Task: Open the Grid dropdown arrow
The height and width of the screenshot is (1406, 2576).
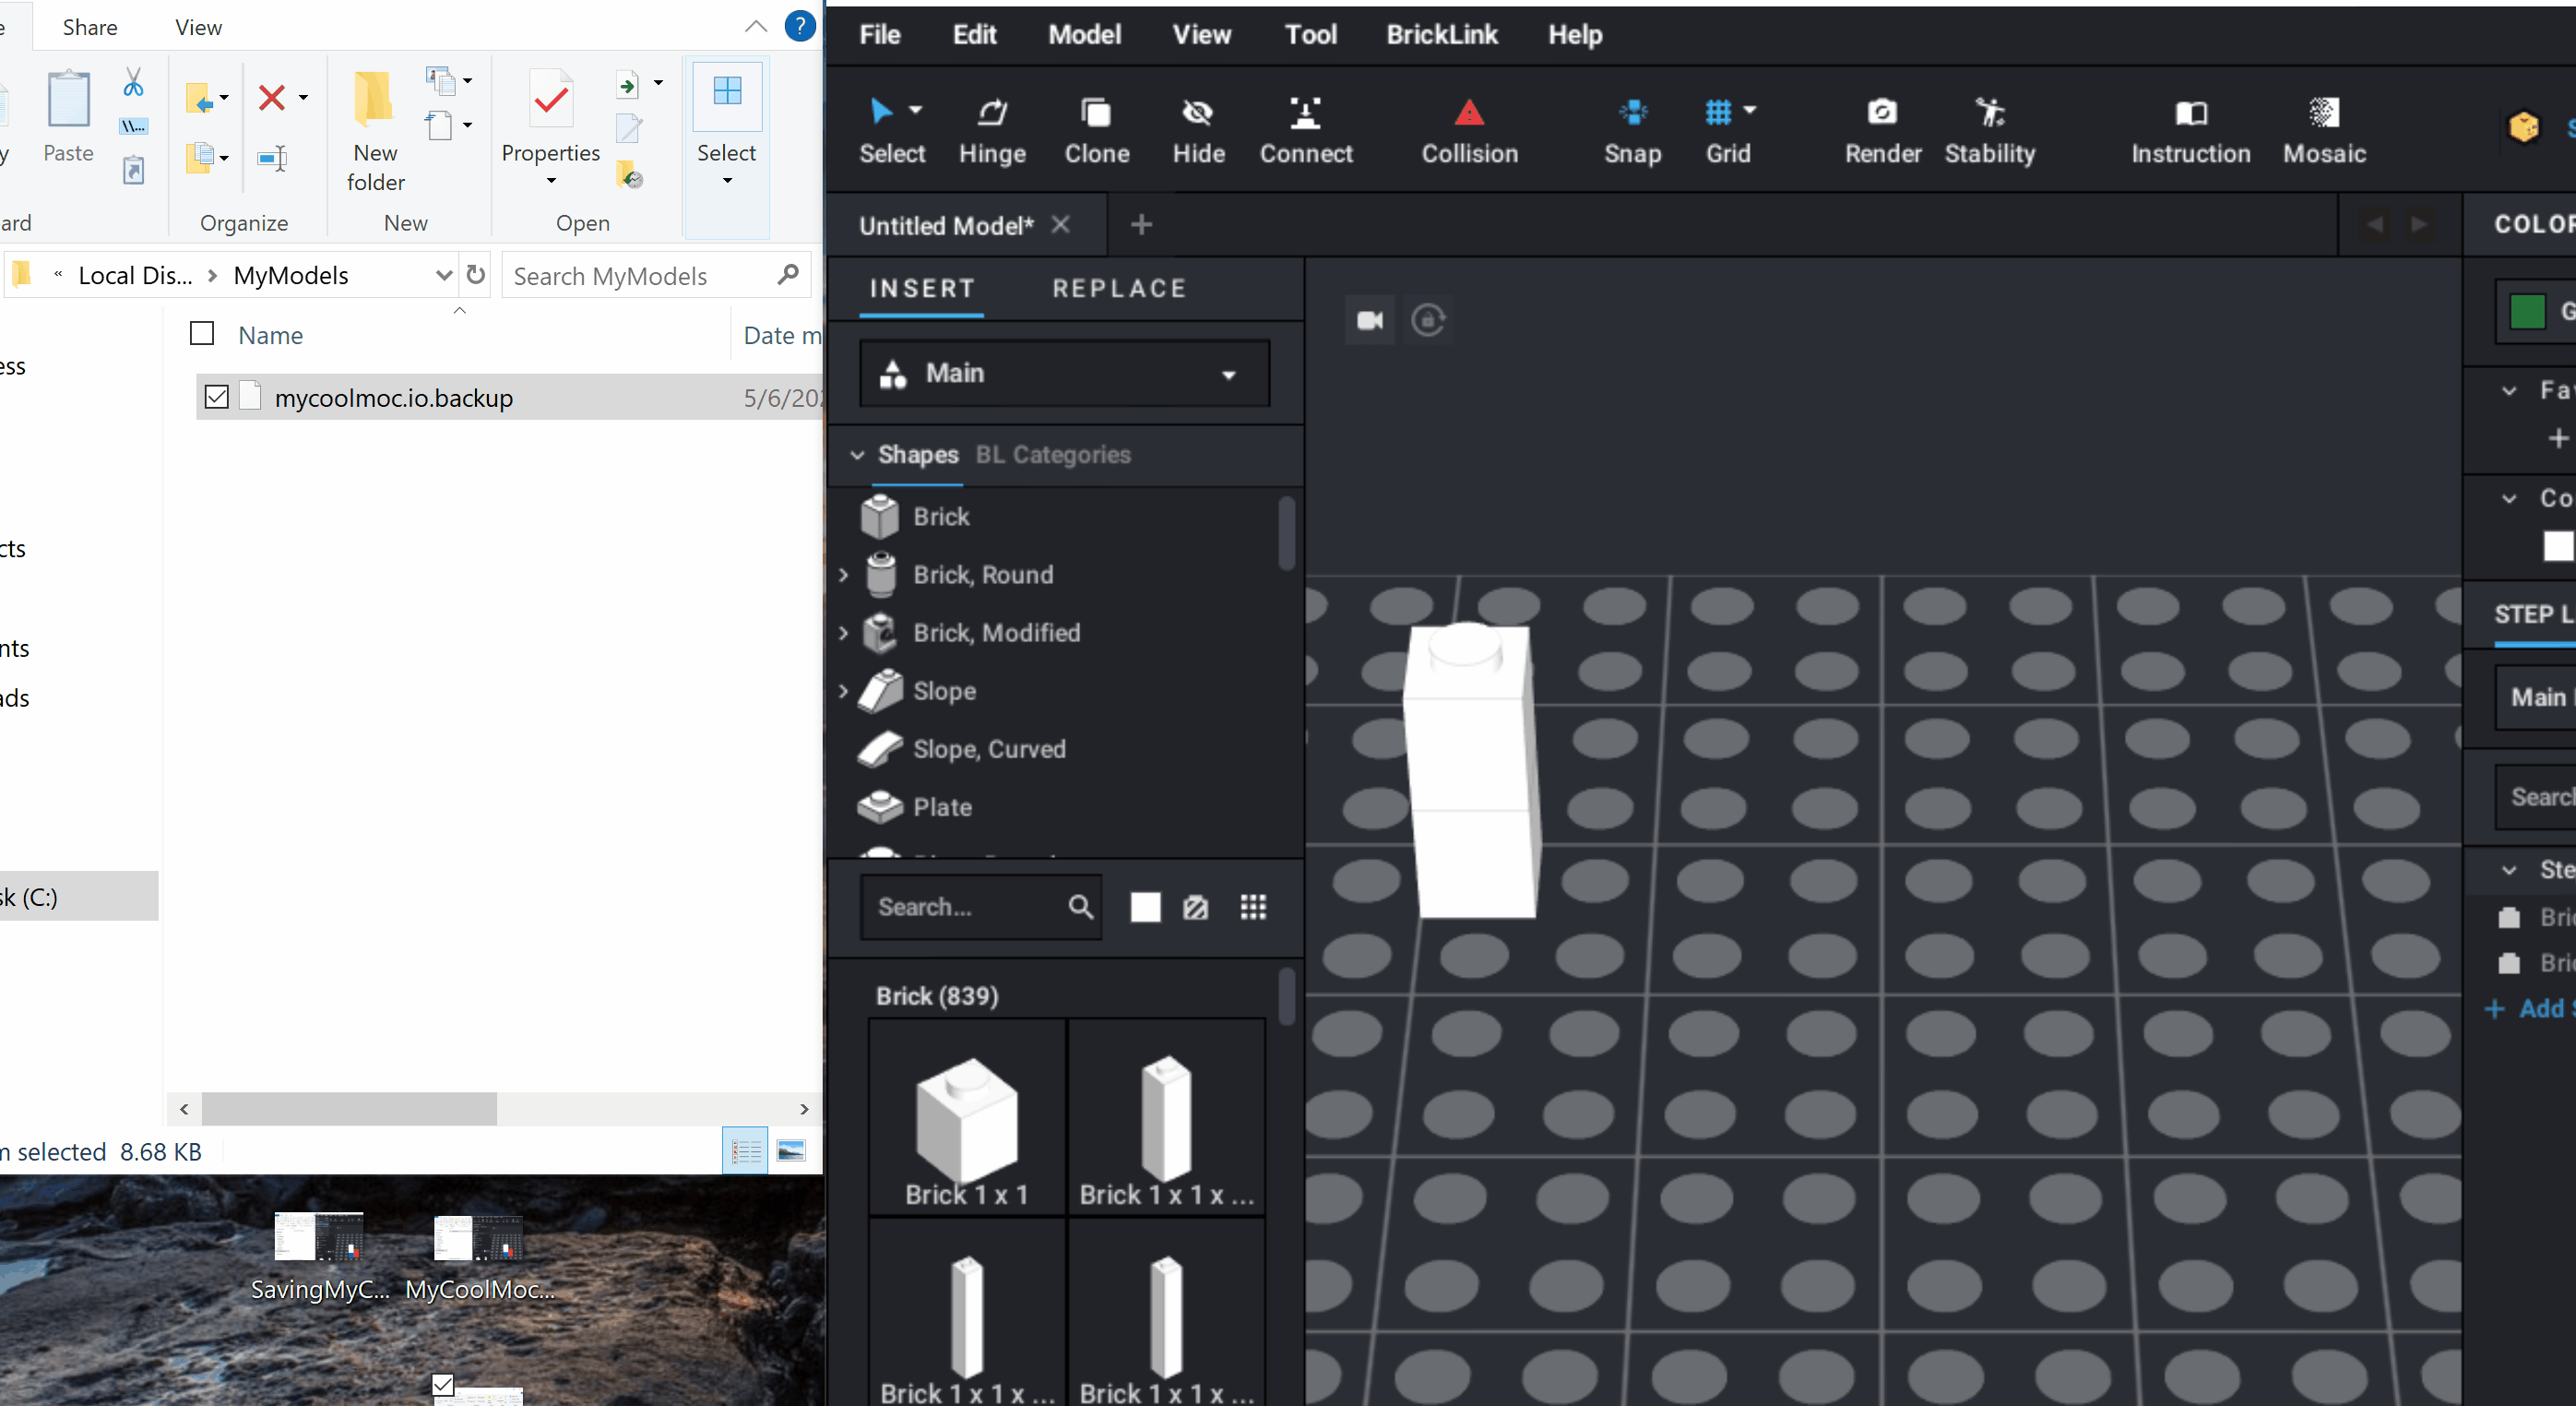Action: pyautogui.click(x=1750, y=110)
